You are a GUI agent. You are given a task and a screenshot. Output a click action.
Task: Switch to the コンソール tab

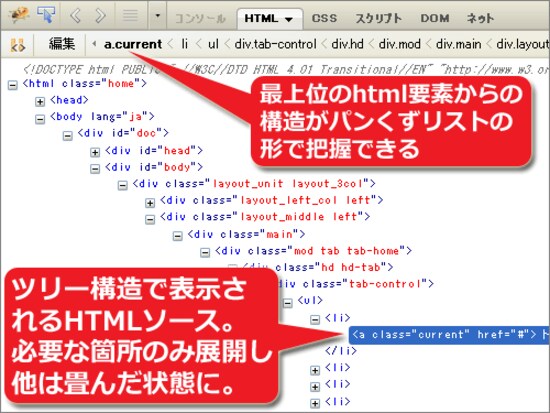200,18
